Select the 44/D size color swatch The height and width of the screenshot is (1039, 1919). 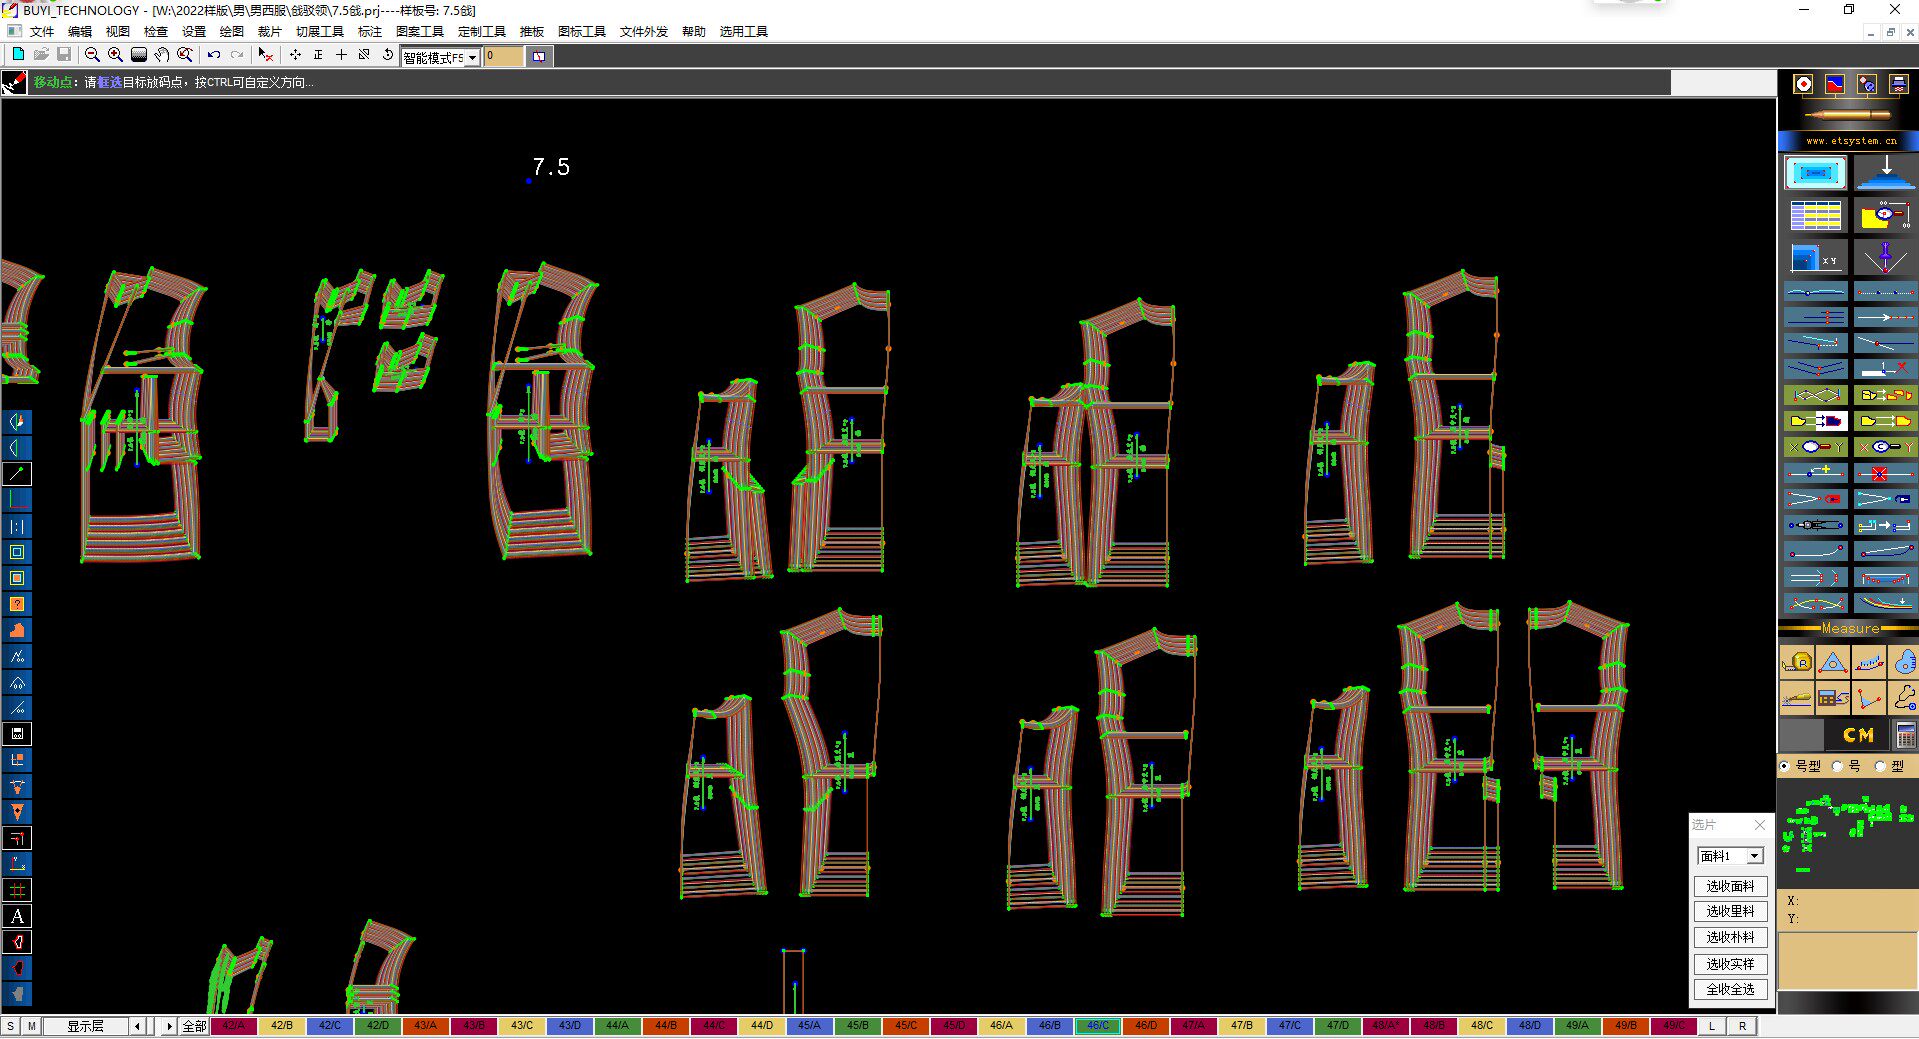(x=762, y=1026)
